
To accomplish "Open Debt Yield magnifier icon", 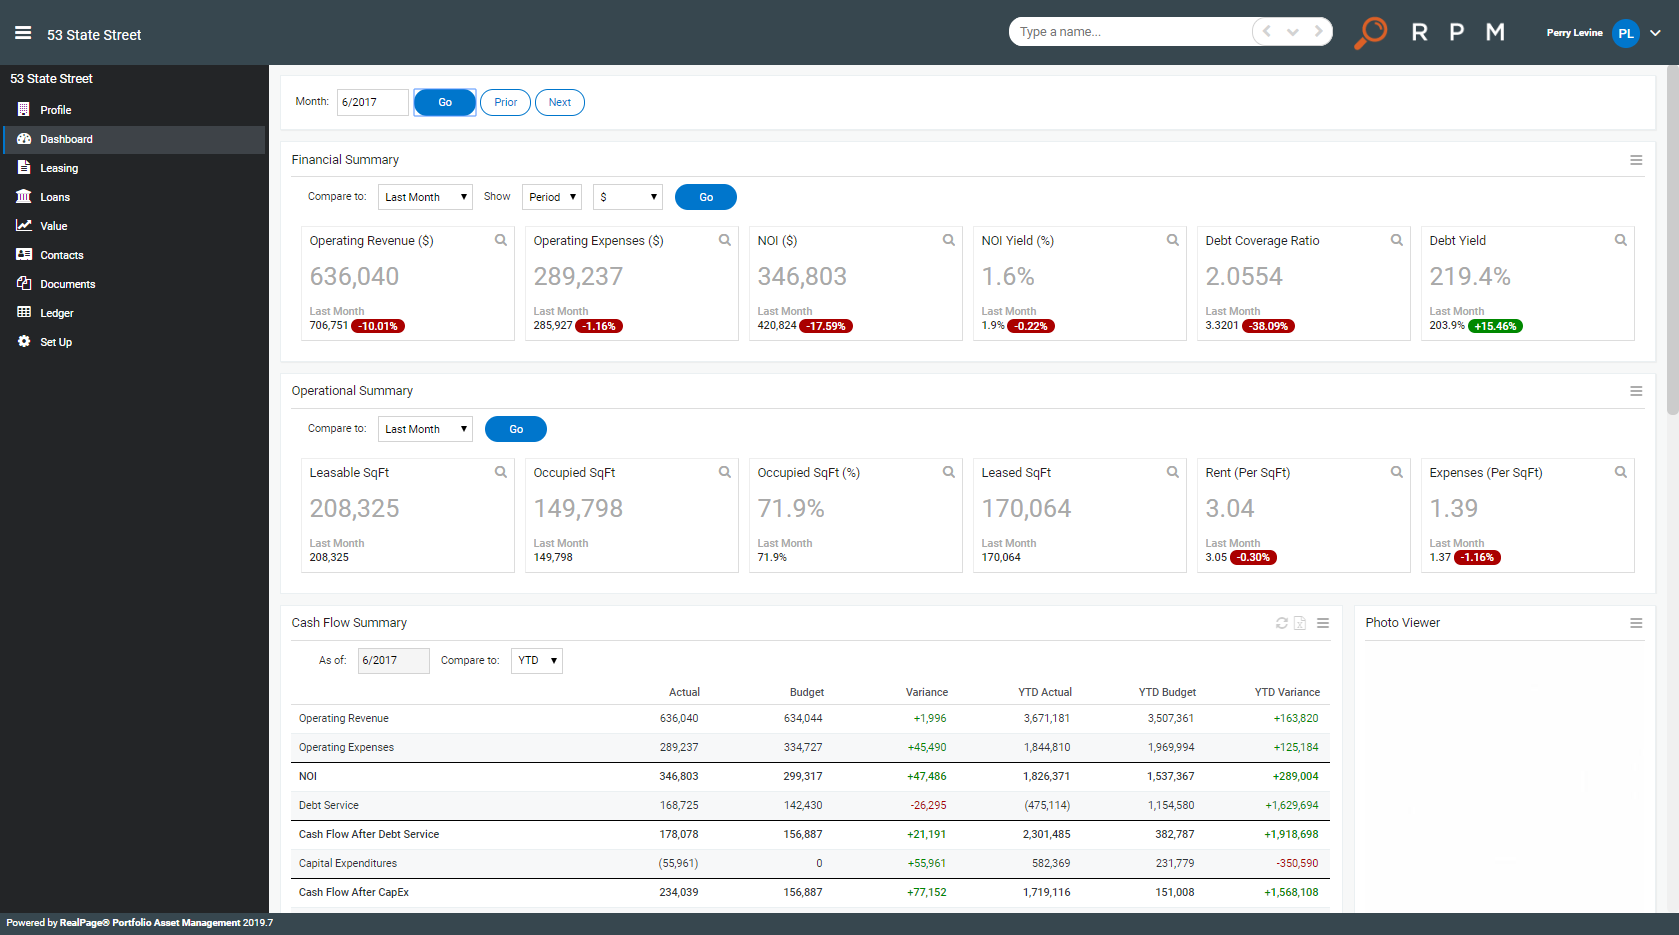I will 1621,240.
